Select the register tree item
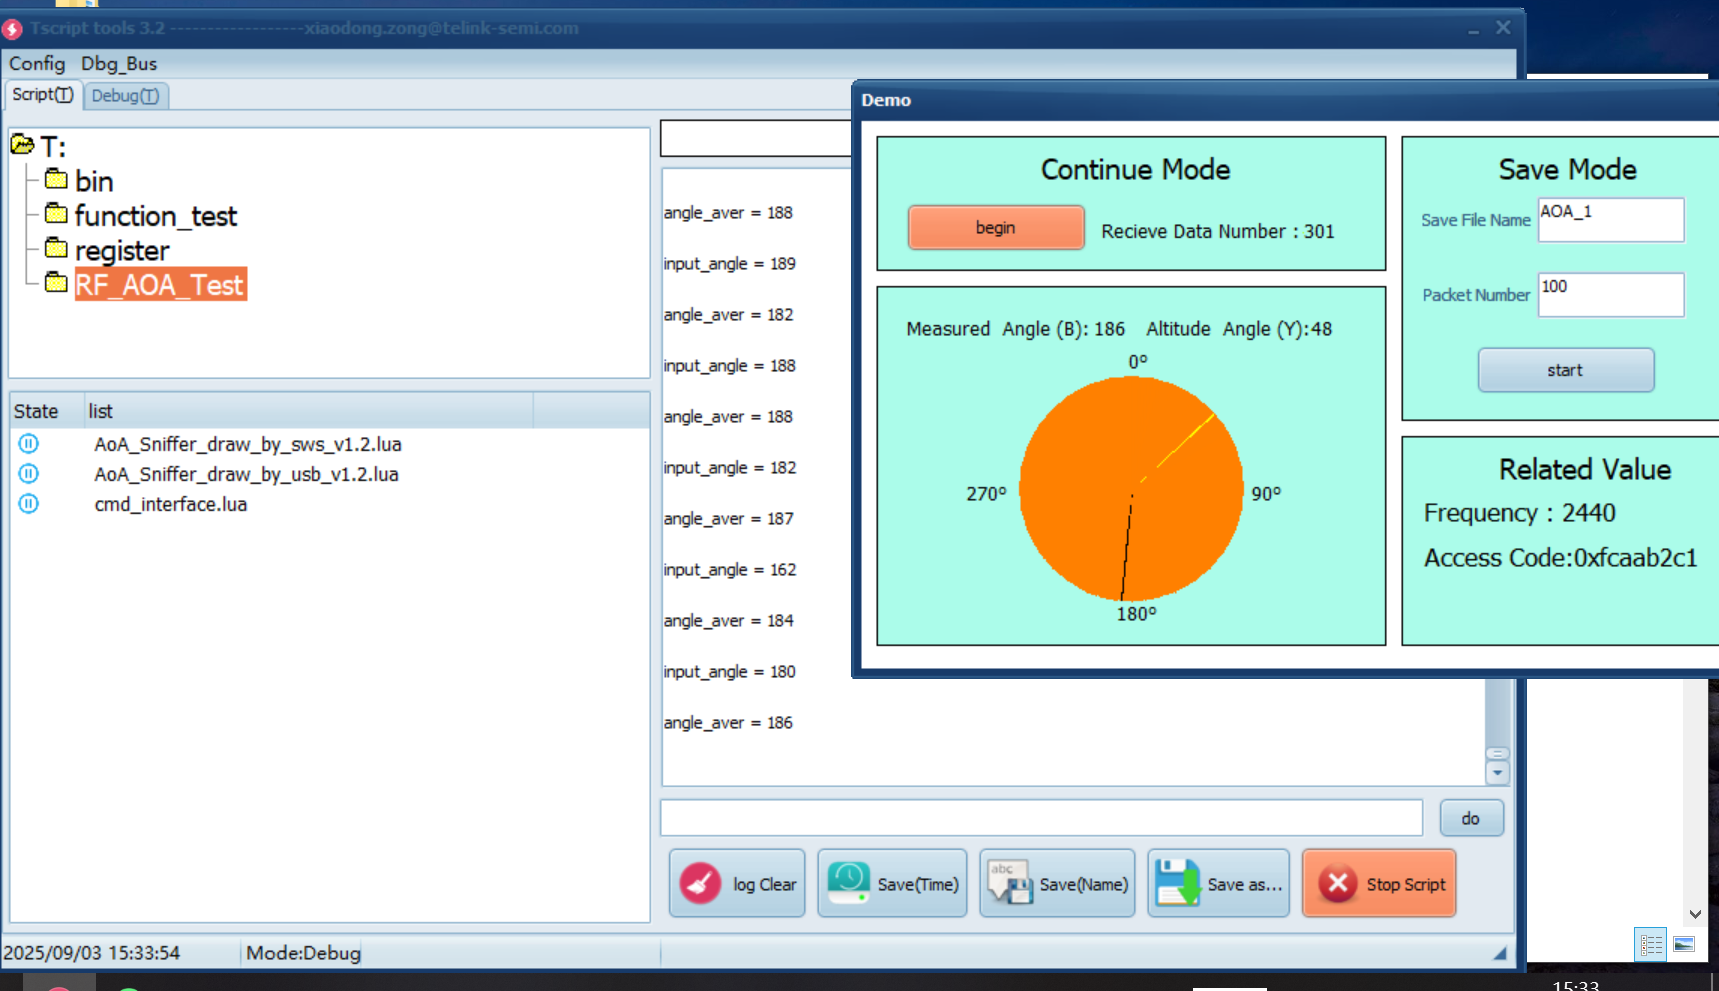The image size is (1719, 991). pos(122,250)
